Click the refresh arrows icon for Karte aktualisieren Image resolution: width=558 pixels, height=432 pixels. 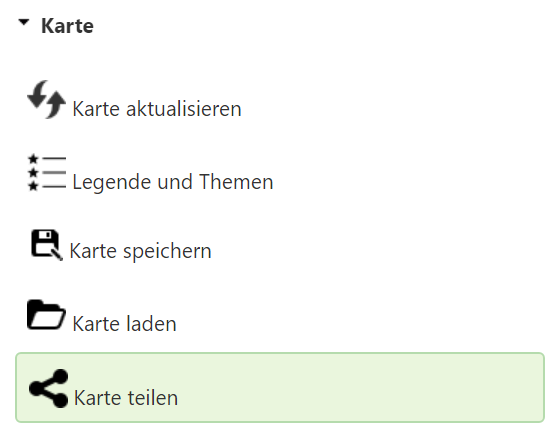(x=46, y=100)
